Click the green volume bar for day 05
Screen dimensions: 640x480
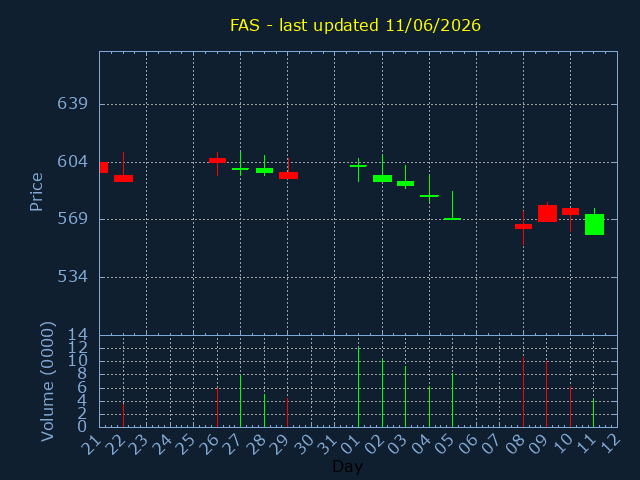click(452, 400)
